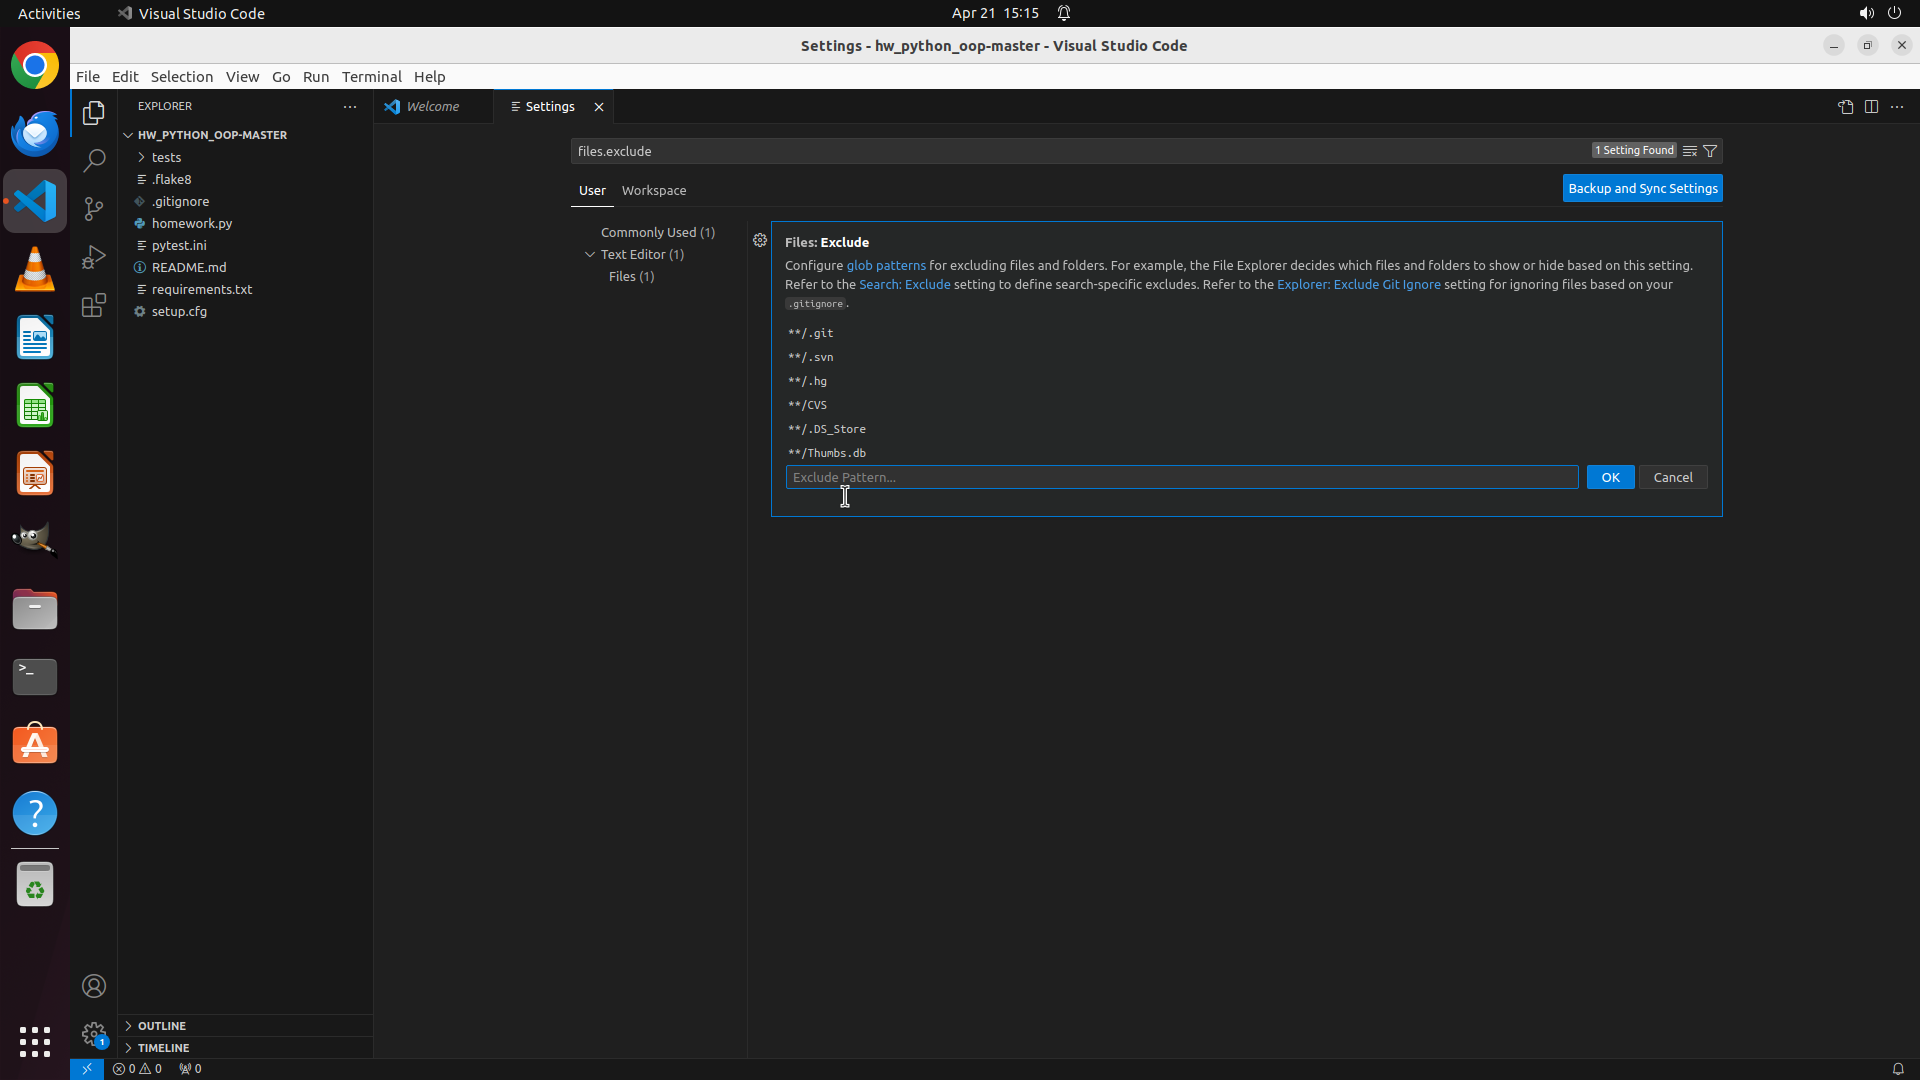The image size is (1920, 1080).
Task: Switch to the Workspace settings tab
Action: pos(653,190)
